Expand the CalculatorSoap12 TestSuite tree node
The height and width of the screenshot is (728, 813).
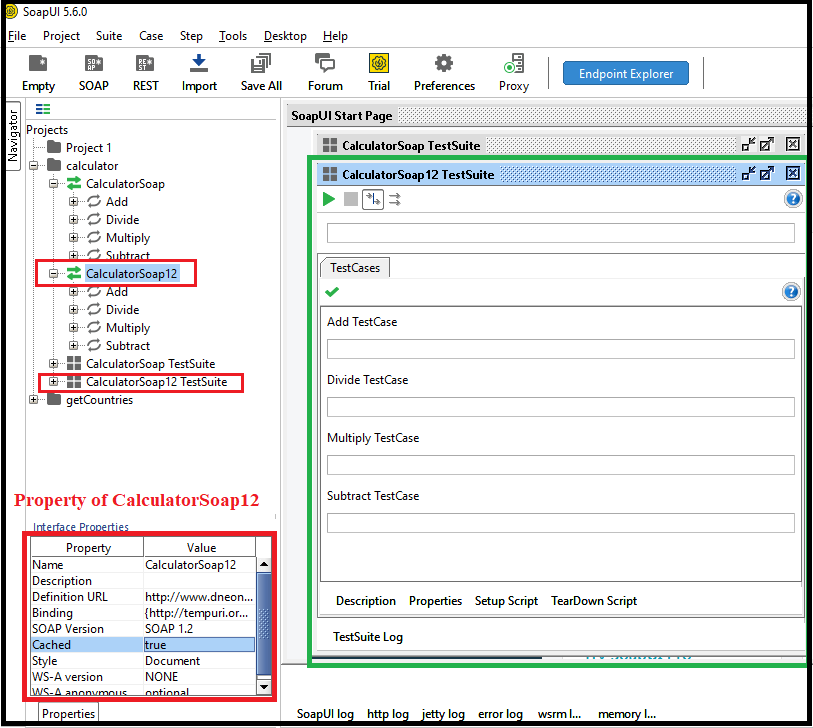point(53,382)
